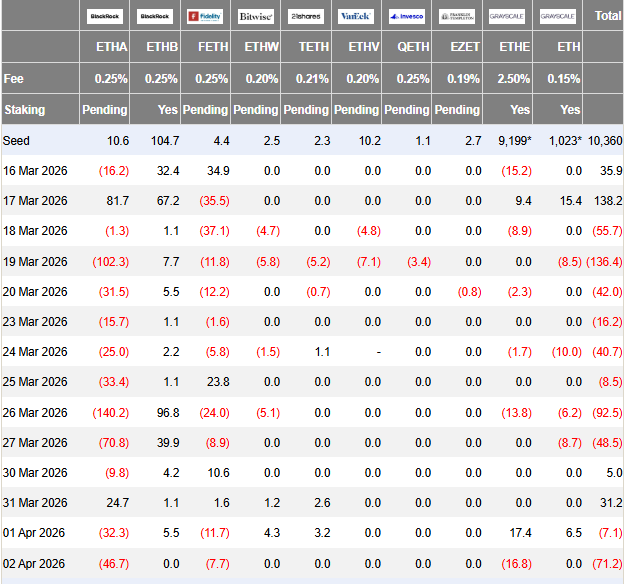Click the Fee row label
This screenshot has width=626, height=584.
coord(14,78)
